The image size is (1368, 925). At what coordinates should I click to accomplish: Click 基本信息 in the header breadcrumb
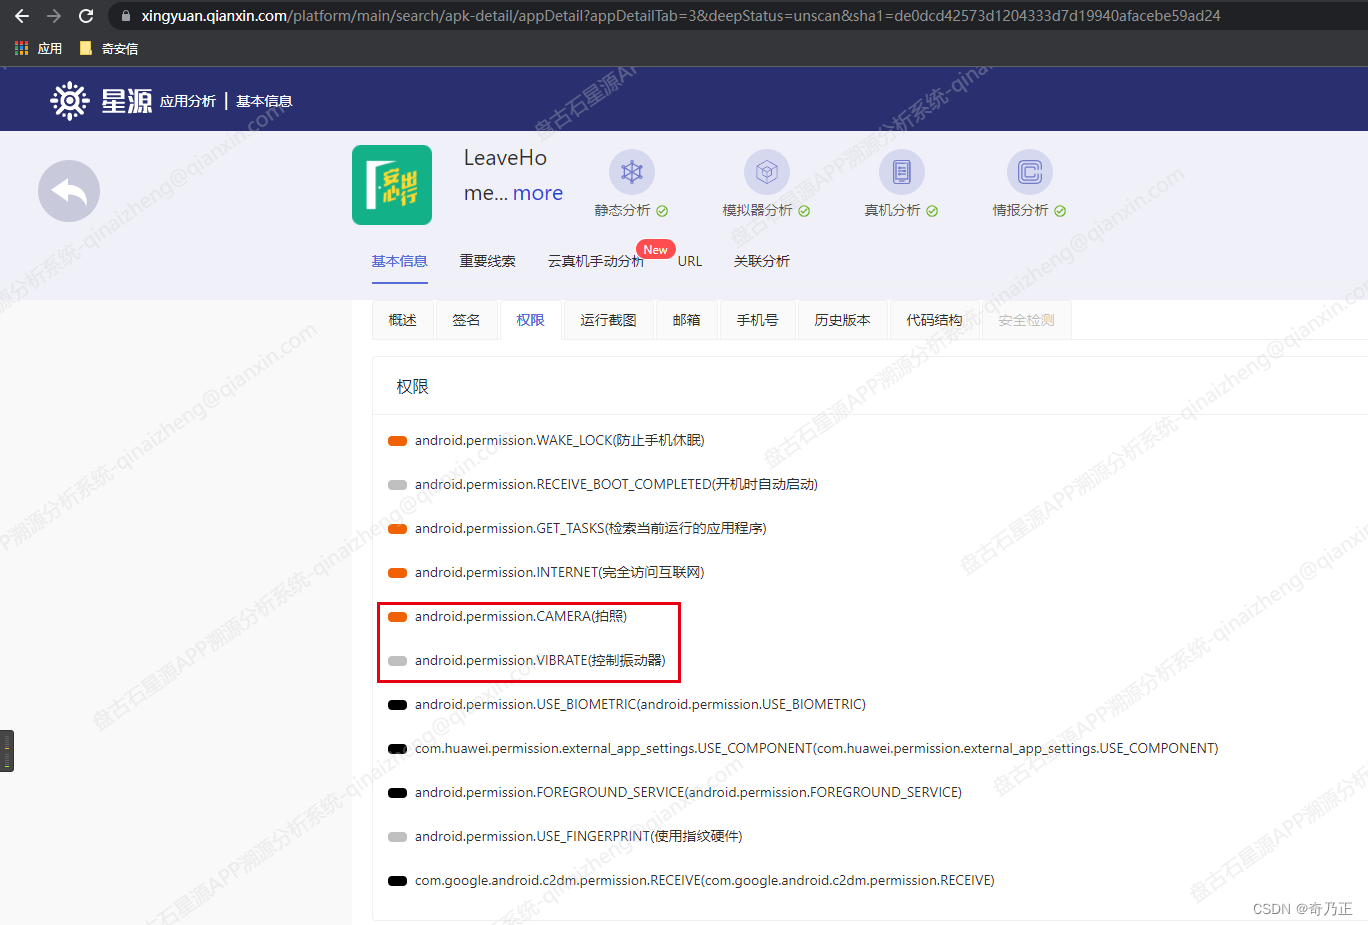[264, 101]
